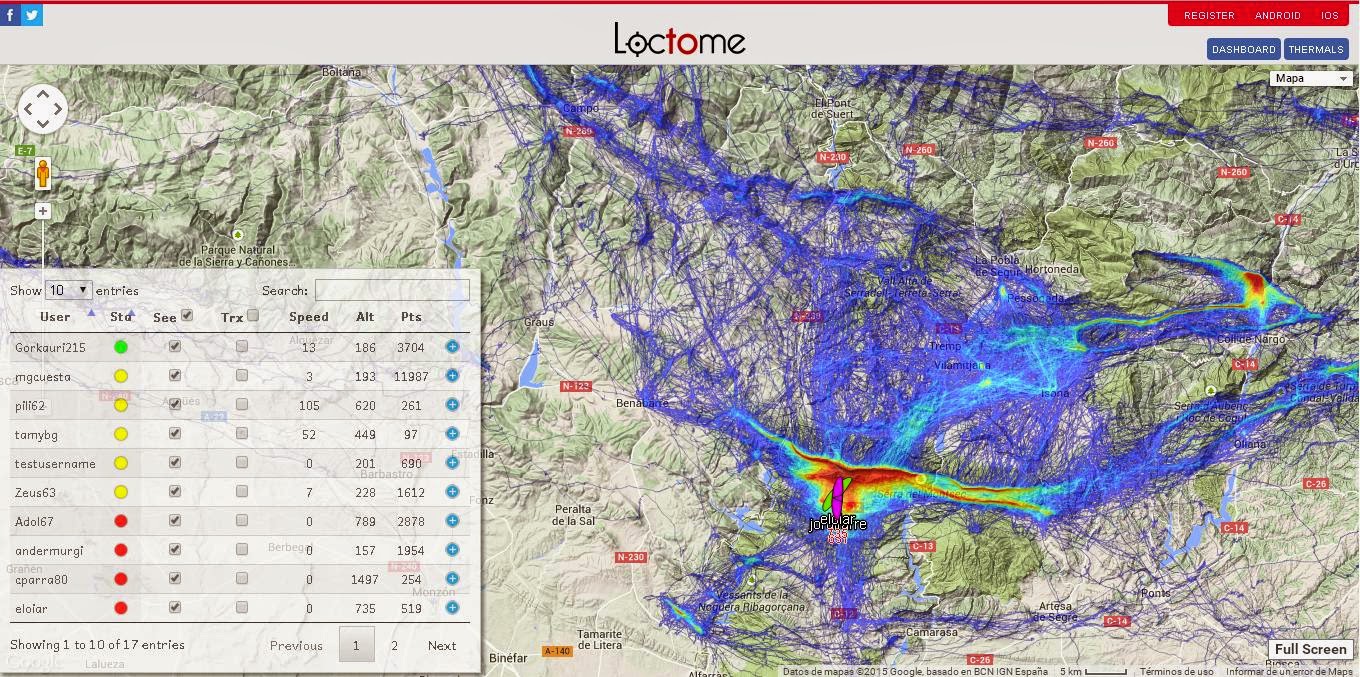Click inside the Search field
The width and height of the screenshot is (1360, 677).
coord(392,290)
